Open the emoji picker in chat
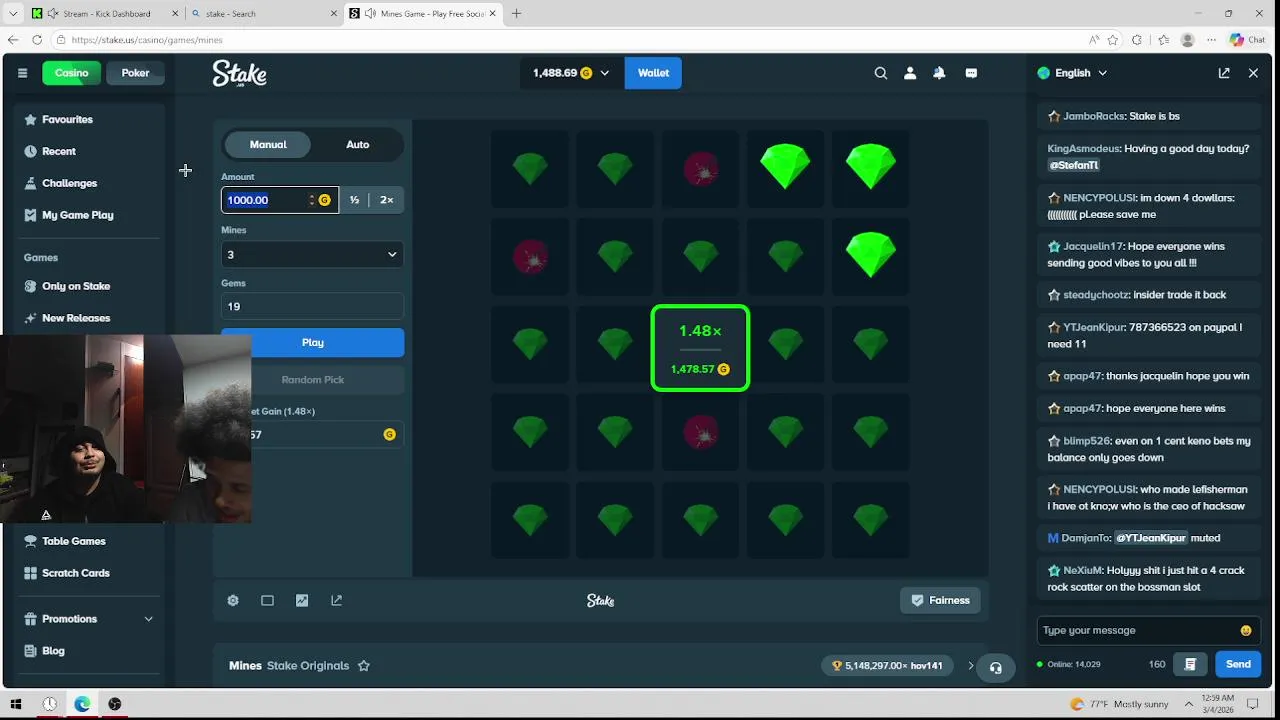 pyautogui.click(x=1246, y=630)
